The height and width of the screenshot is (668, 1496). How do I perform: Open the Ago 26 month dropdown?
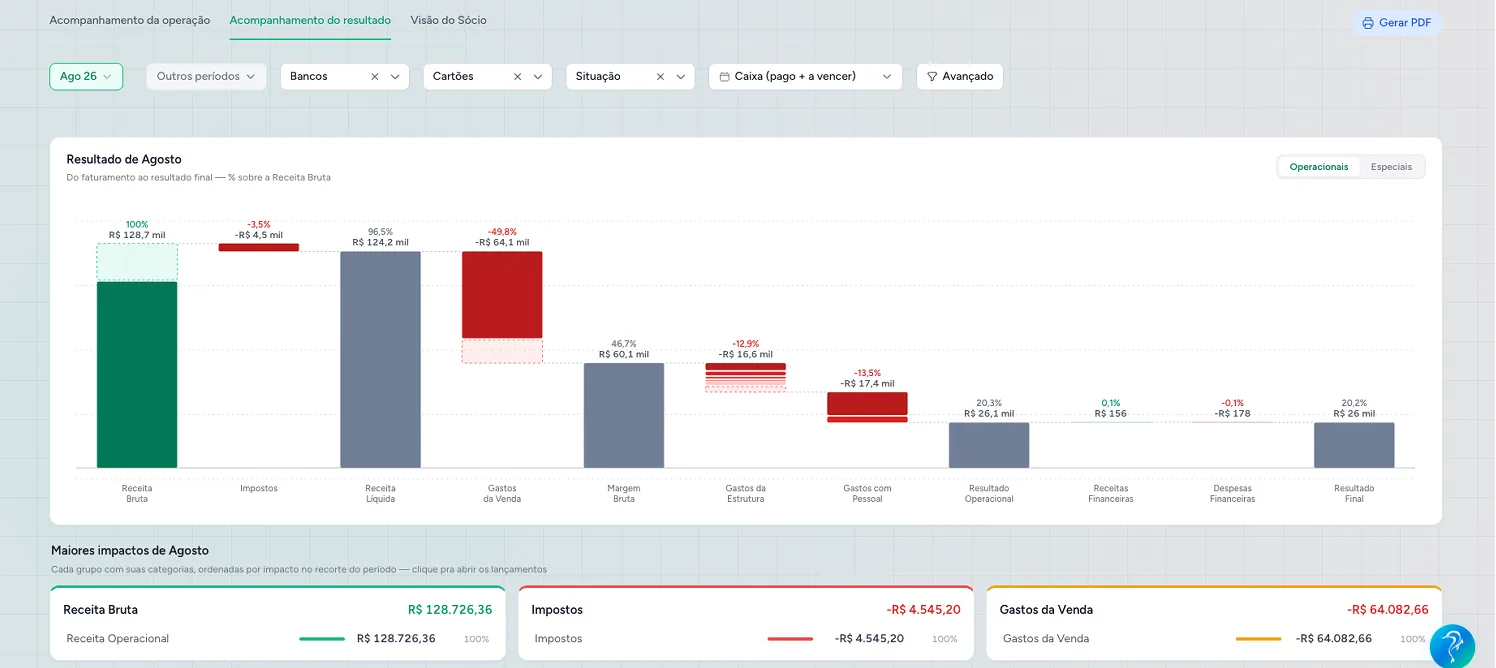86,76
